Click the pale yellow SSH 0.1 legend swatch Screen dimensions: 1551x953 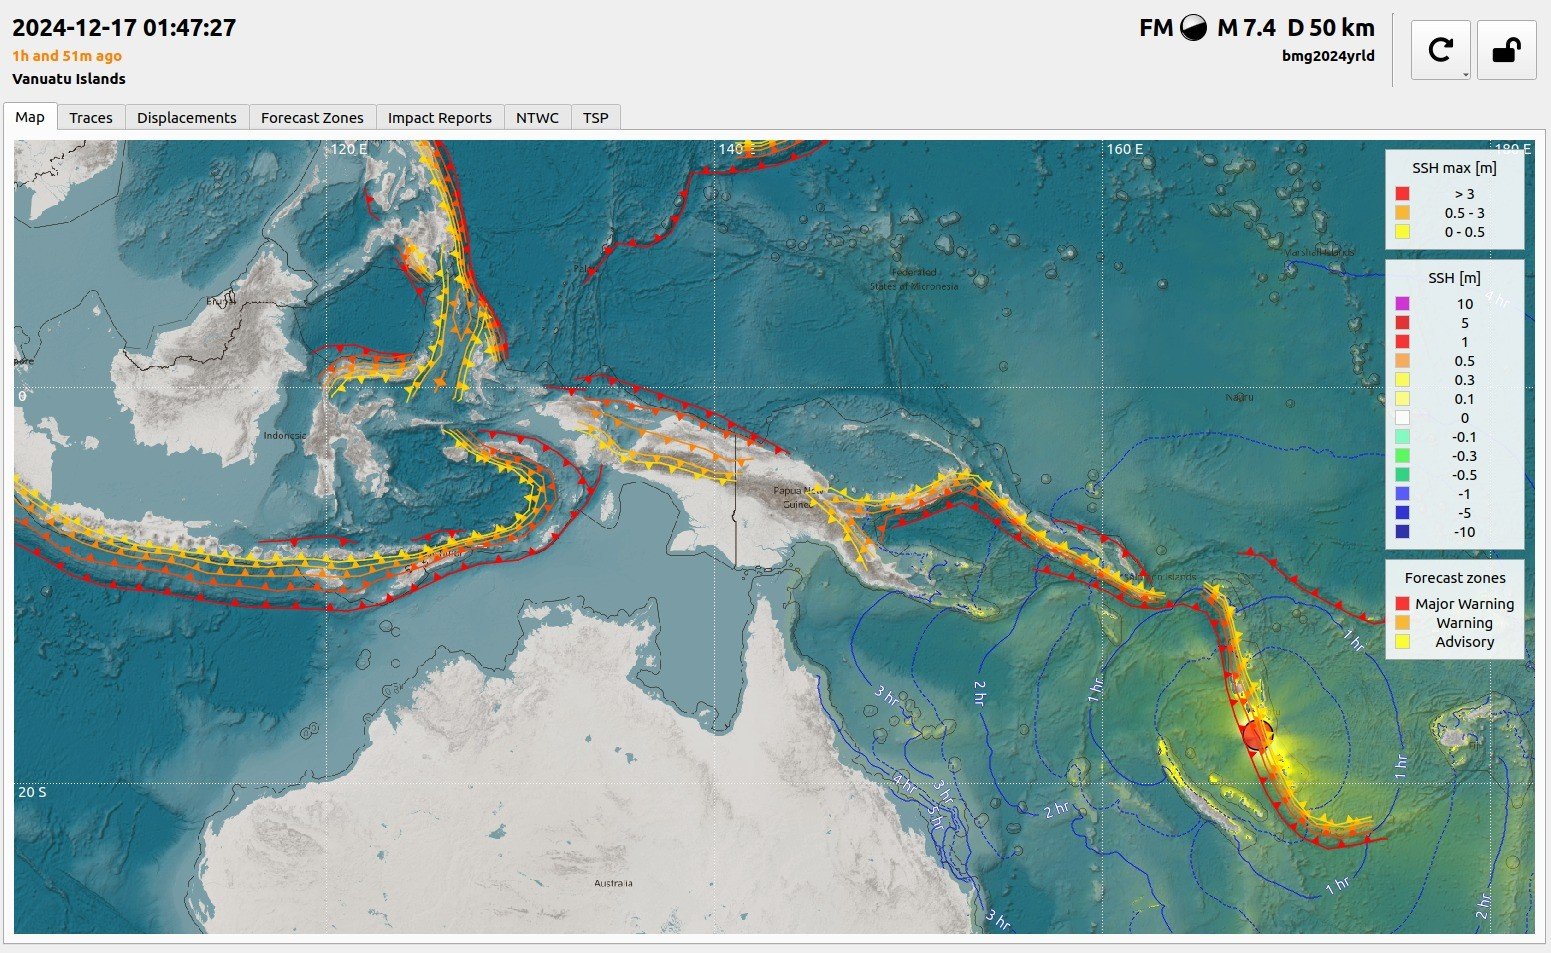1402,399
